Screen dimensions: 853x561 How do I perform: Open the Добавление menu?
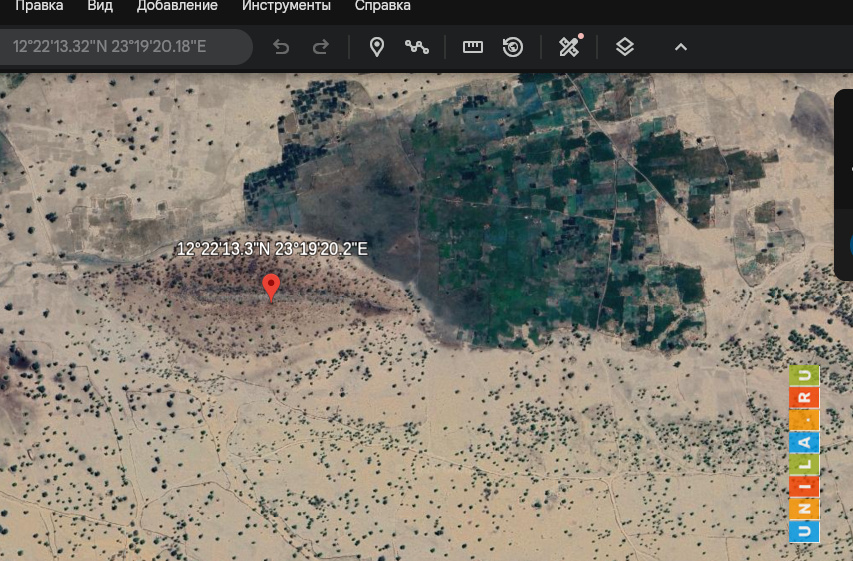coord(177,6)
